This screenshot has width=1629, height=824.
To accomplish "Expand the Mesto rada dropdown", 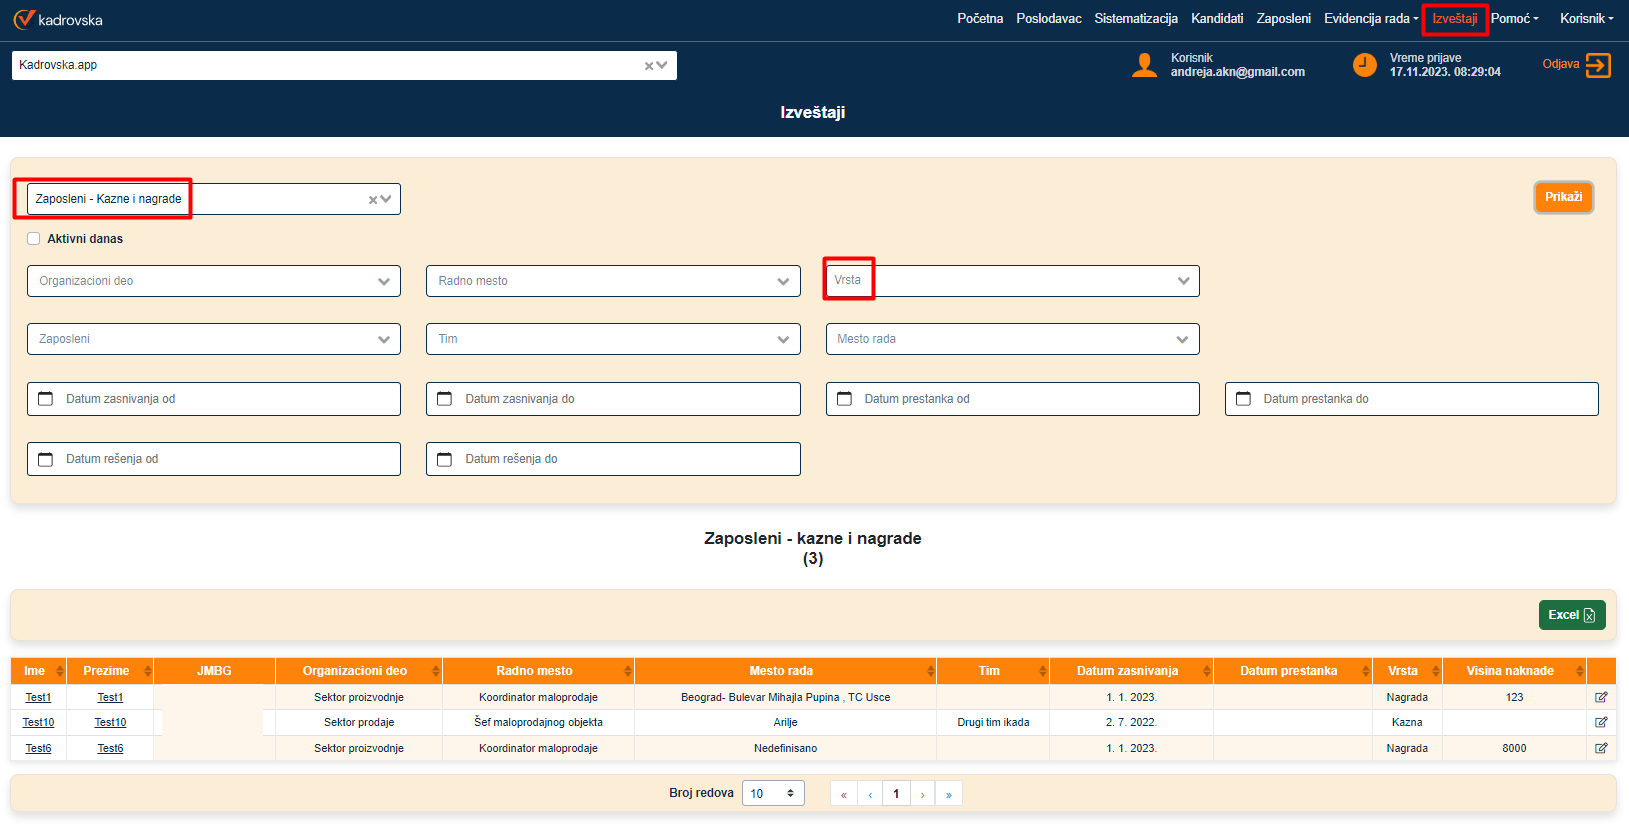I will (1182, 339).
